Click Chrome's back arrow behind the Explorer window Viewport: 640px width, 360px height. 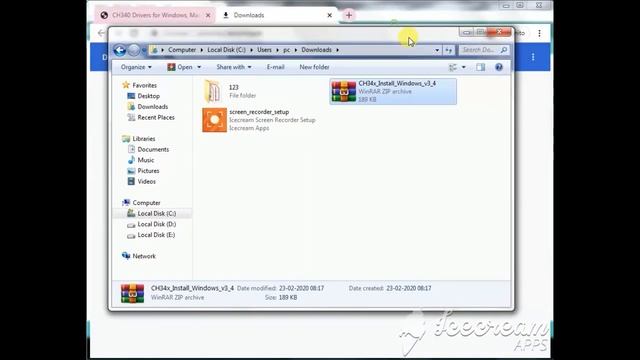101,33
